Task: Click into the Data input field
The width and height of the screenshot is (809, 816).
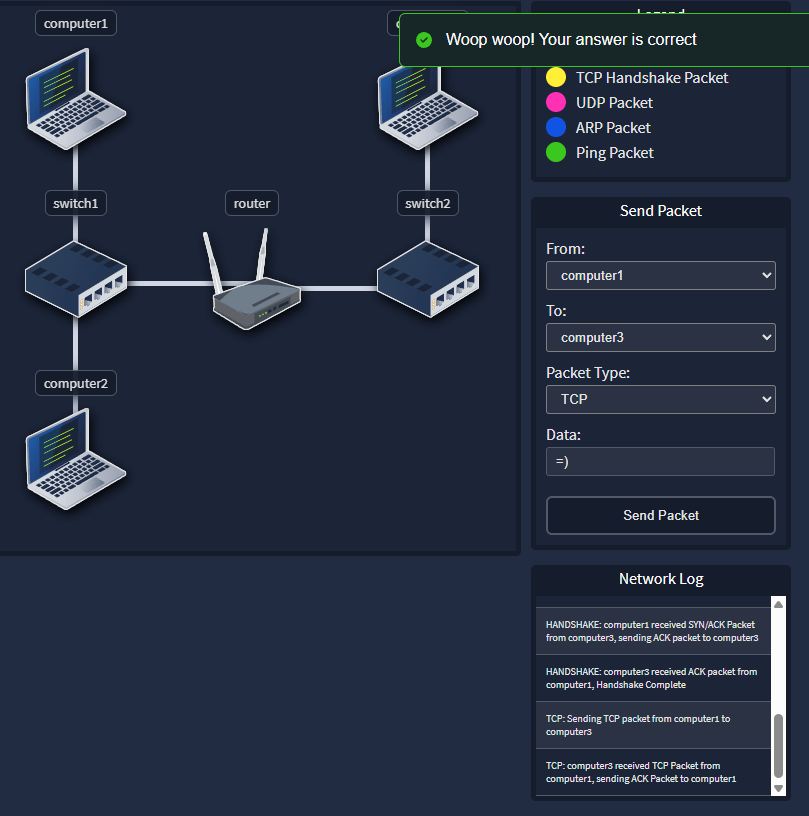Action: pyautogui.click(x=660, y=461)
